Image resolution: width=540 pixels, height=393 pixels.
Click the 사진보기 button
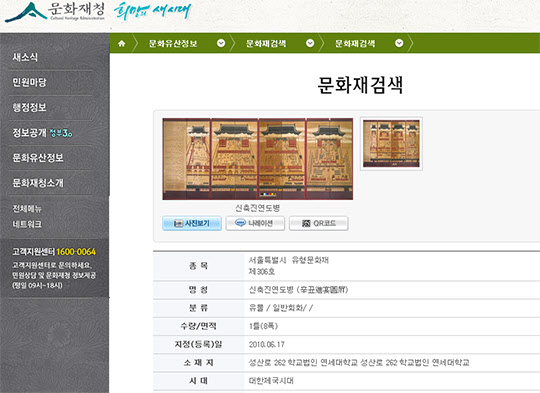coord(192,223)
